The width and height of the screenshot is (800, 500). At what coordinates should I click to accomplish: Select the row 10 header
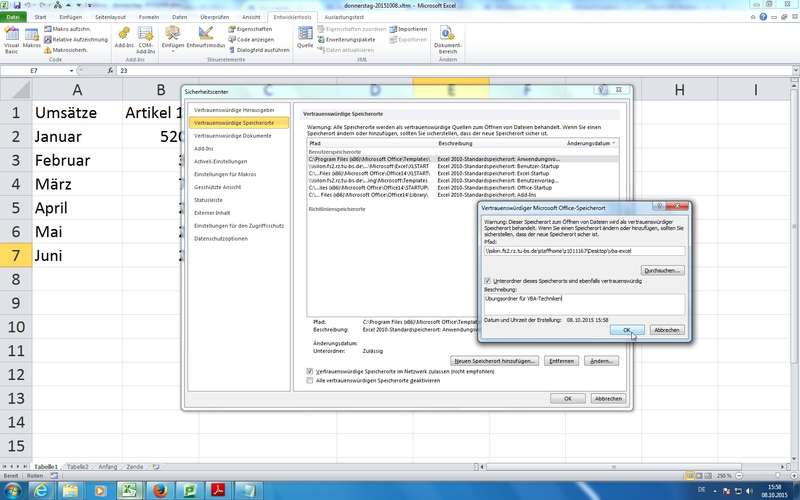[x=16, y=327]
